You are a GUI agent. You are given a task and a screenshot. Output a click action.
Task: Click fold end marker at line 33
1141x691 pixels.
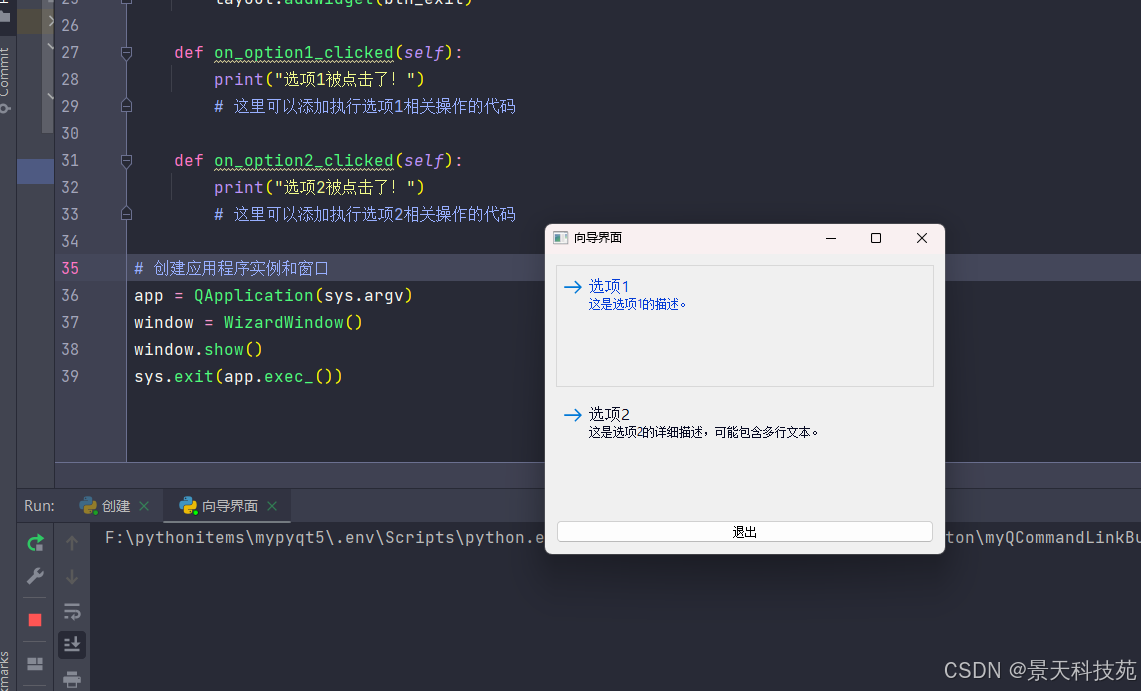click(126, 214)
